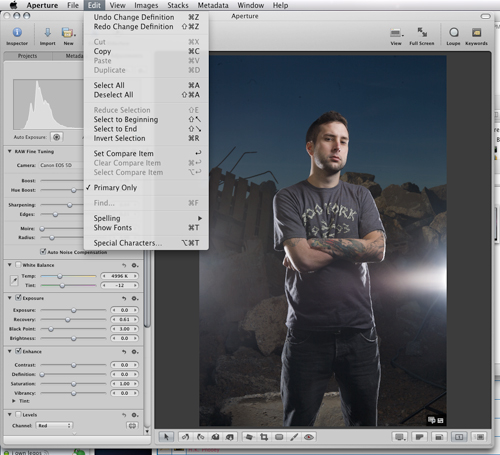Open the Metadata menu in menu bar
The image size is (500, 455).
click(213, 5)
